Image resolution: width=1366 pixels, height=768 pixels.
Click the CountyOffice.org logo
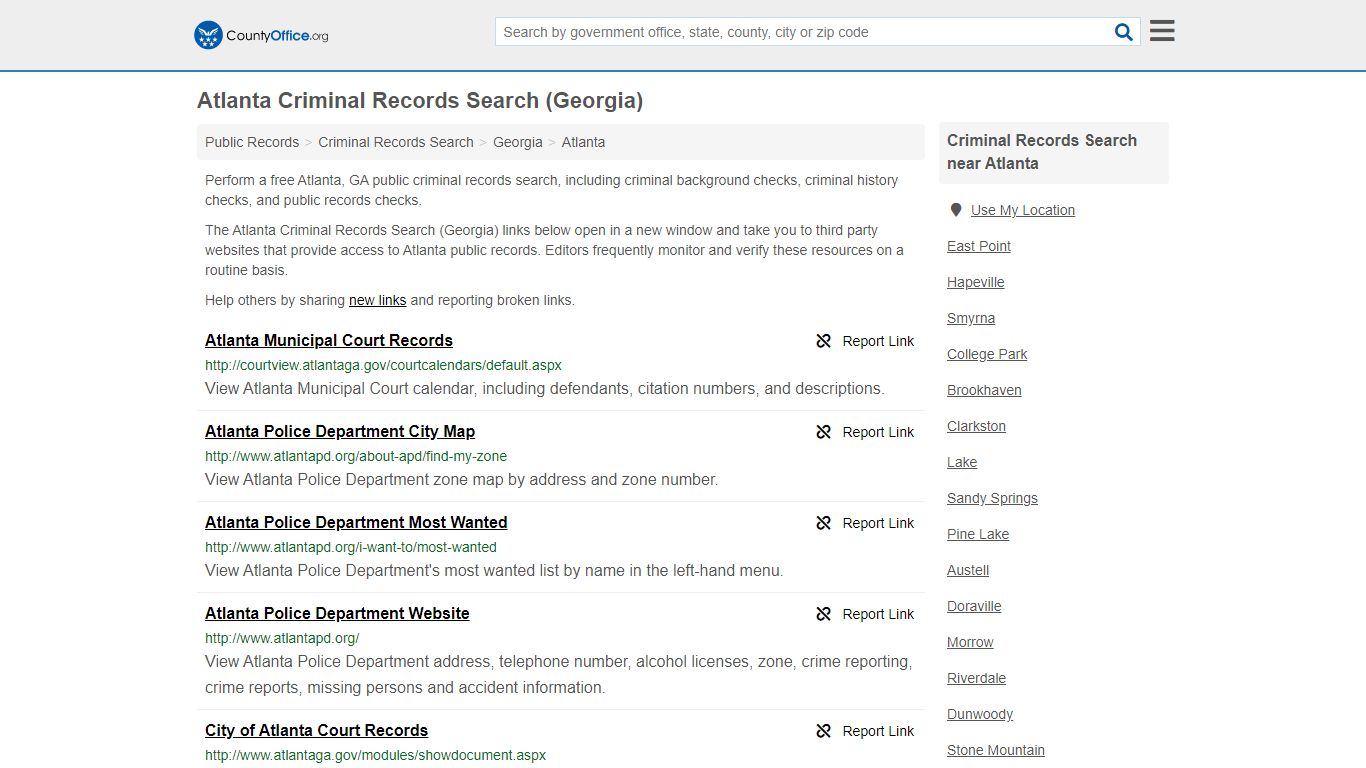click(x=261, y=35)
